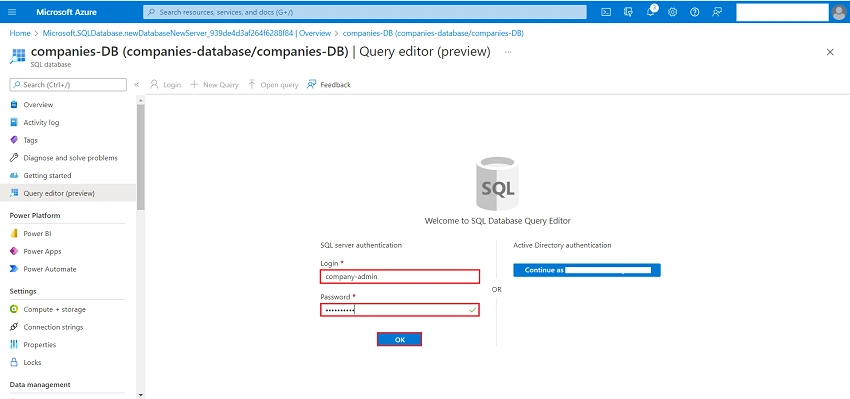Screen dimensions: 850x399
Task: Click the sidebar scrollbar up arrow
Action: 141,100
